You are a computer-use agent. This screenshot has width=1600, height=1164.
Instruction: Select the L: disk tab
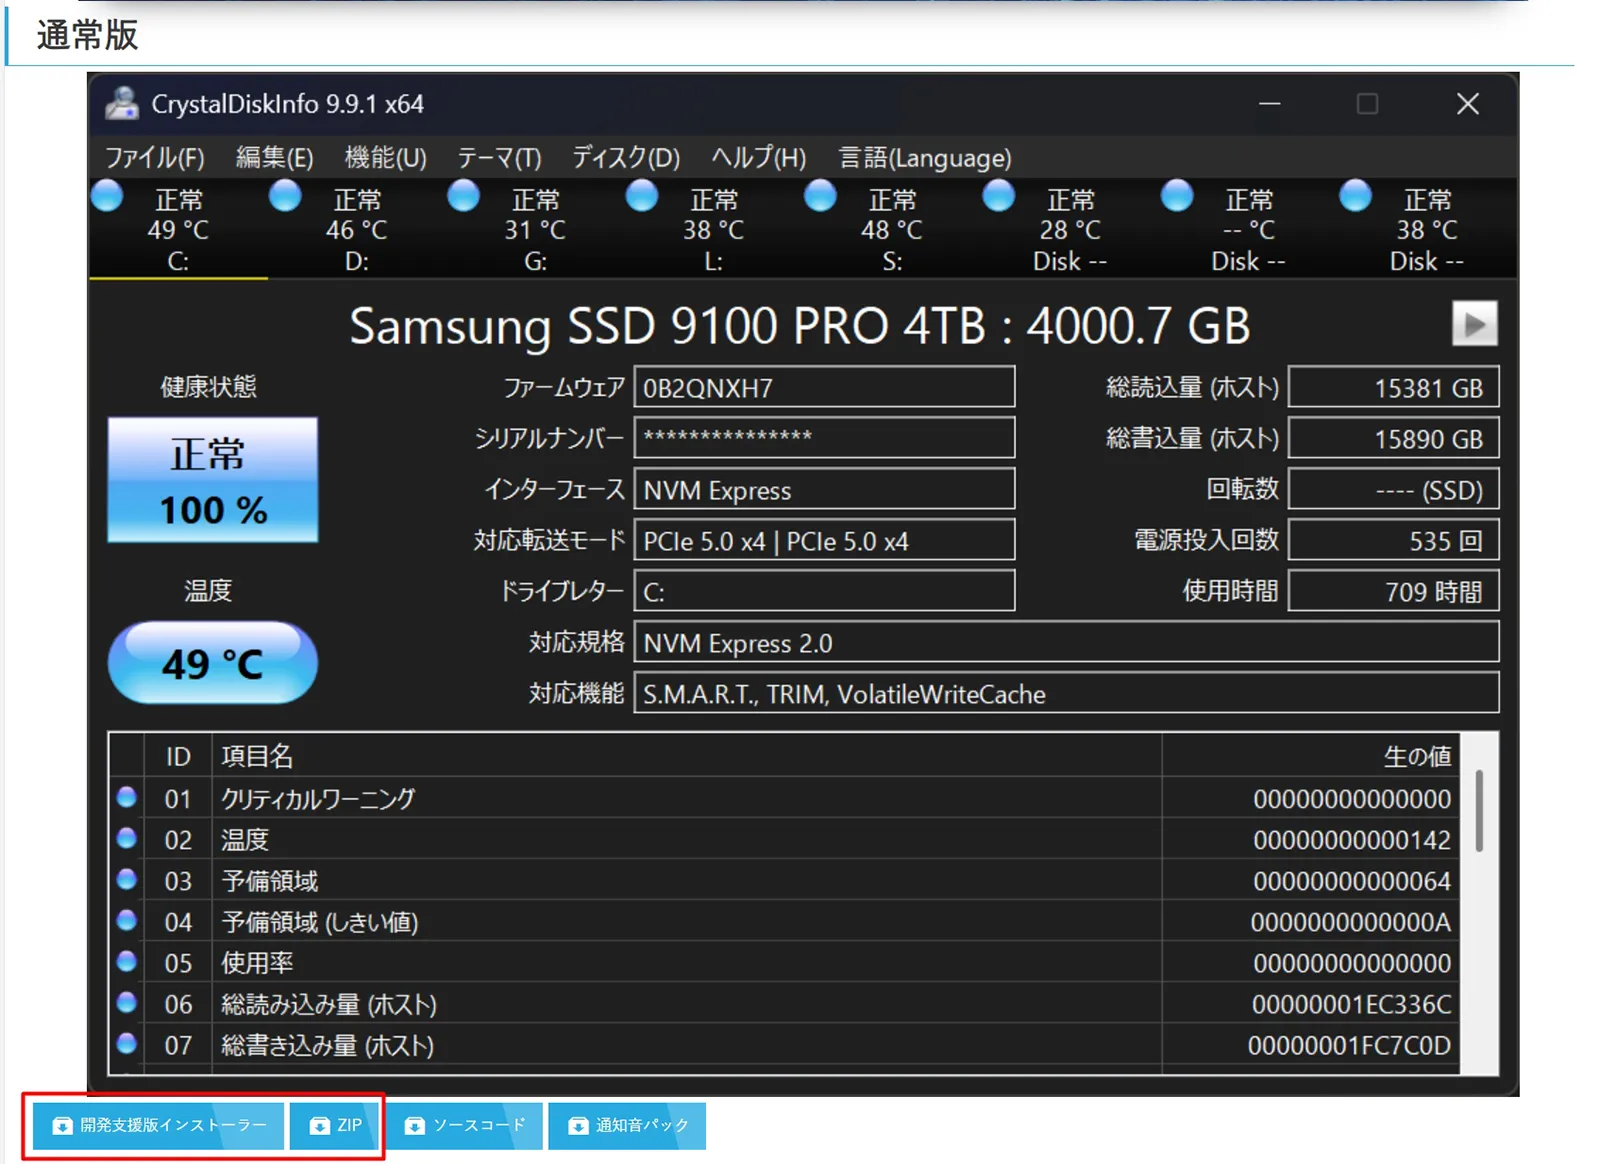713,229
